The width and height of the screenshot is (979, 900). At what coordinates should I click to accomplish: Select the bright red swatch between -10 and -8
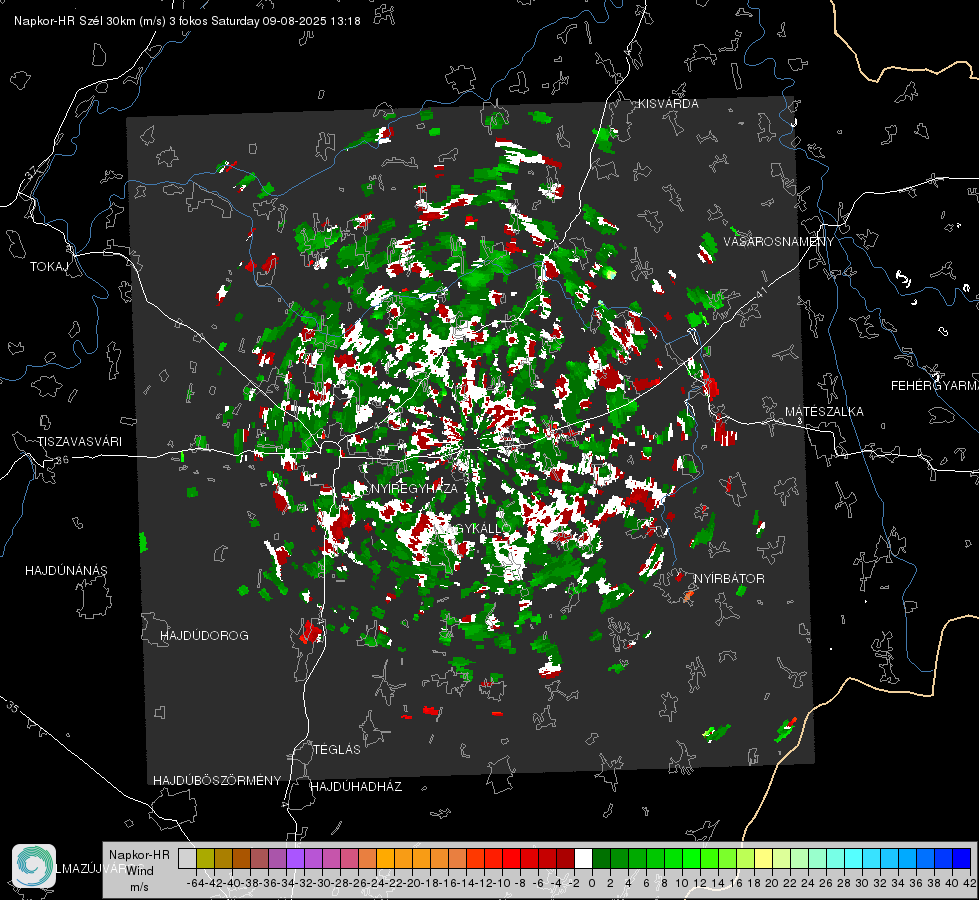[511, 858]
